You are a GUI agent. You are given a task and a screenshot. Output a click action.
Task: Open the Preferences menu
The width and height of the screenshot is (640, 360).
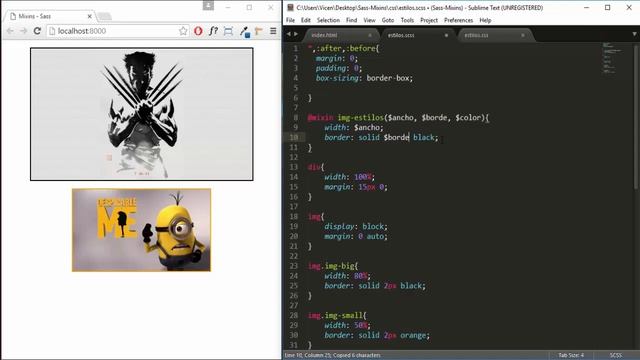[458, 20]
